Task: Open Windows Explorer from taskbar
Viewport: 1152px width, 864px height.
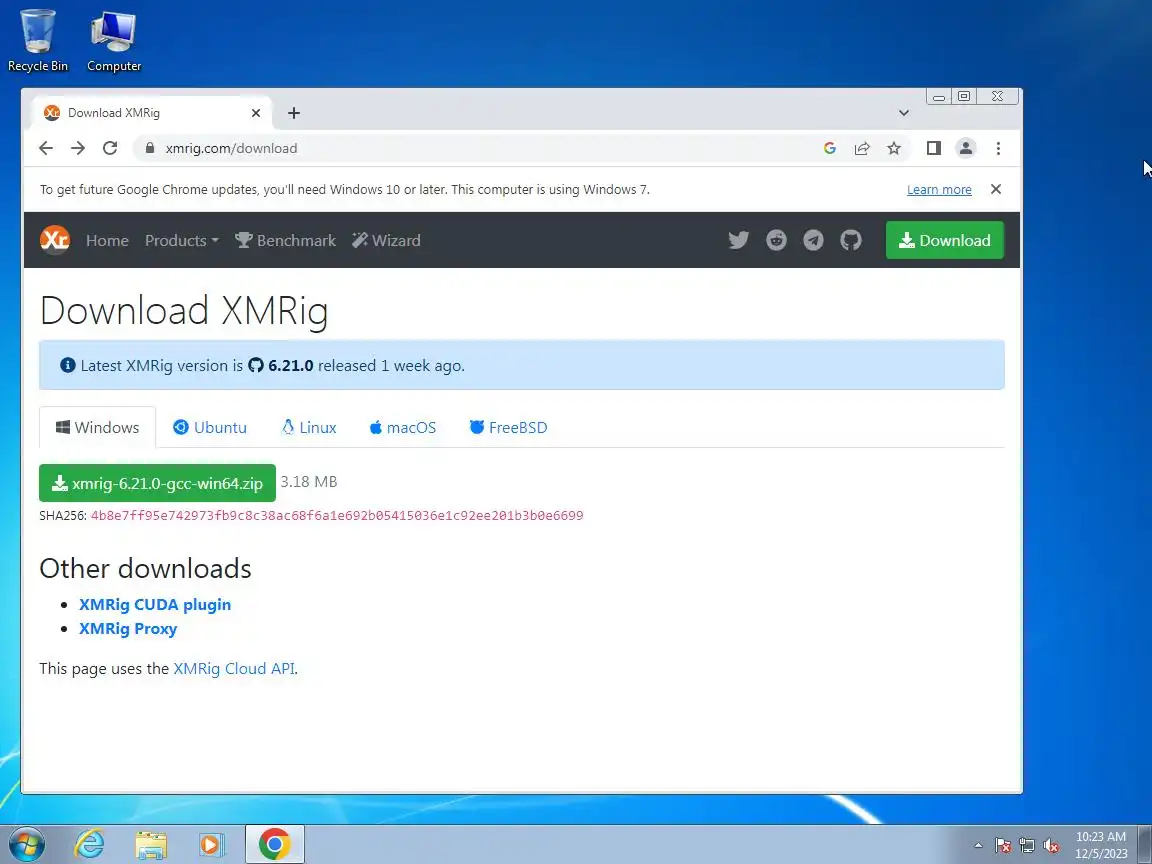Action: coord(151,844)
